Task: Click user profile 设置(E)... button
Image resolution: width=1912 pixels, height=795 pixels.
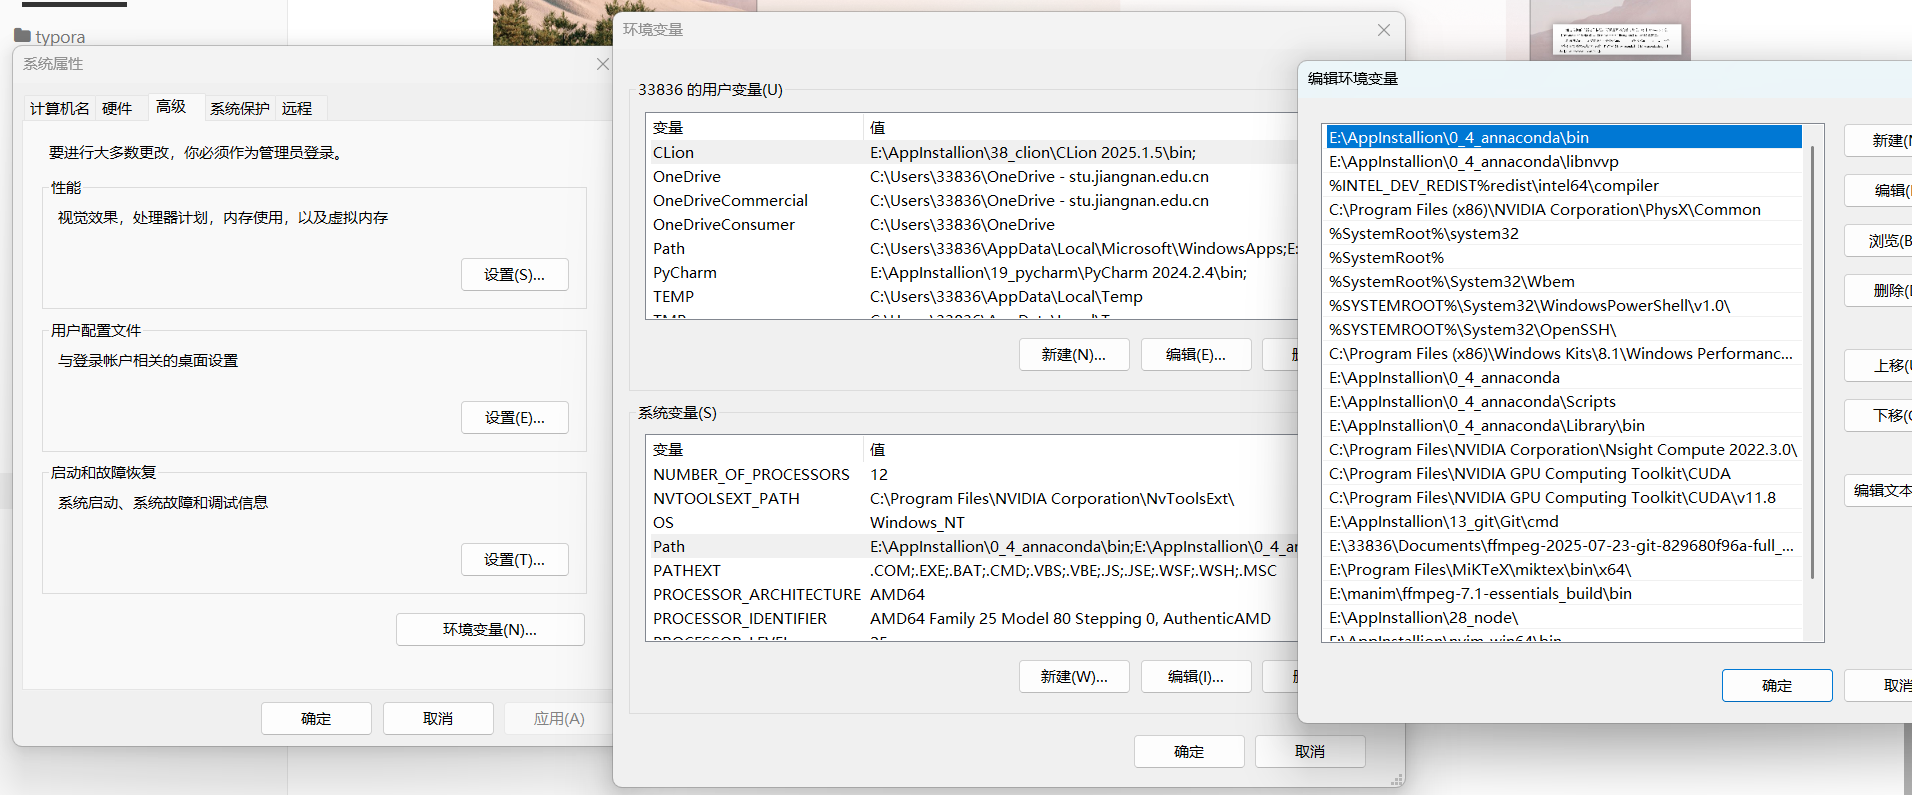Action: (x=515, y=417)
